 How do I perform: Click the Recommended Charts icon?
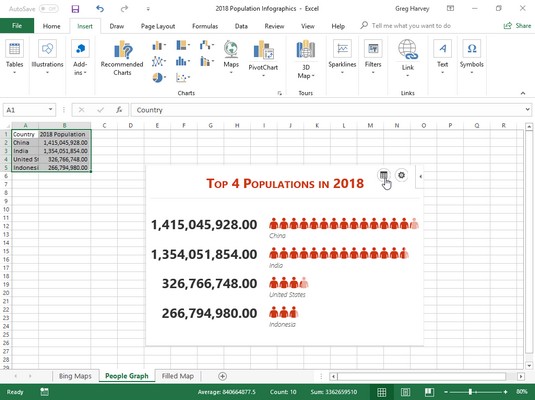coord(122,49)
